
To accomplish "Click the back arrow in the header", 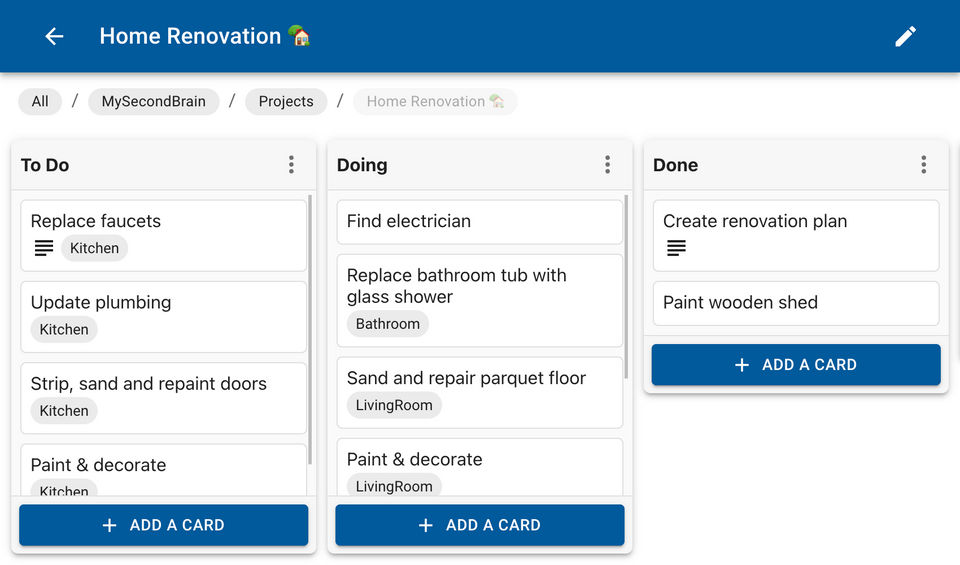I will [54, 36].
